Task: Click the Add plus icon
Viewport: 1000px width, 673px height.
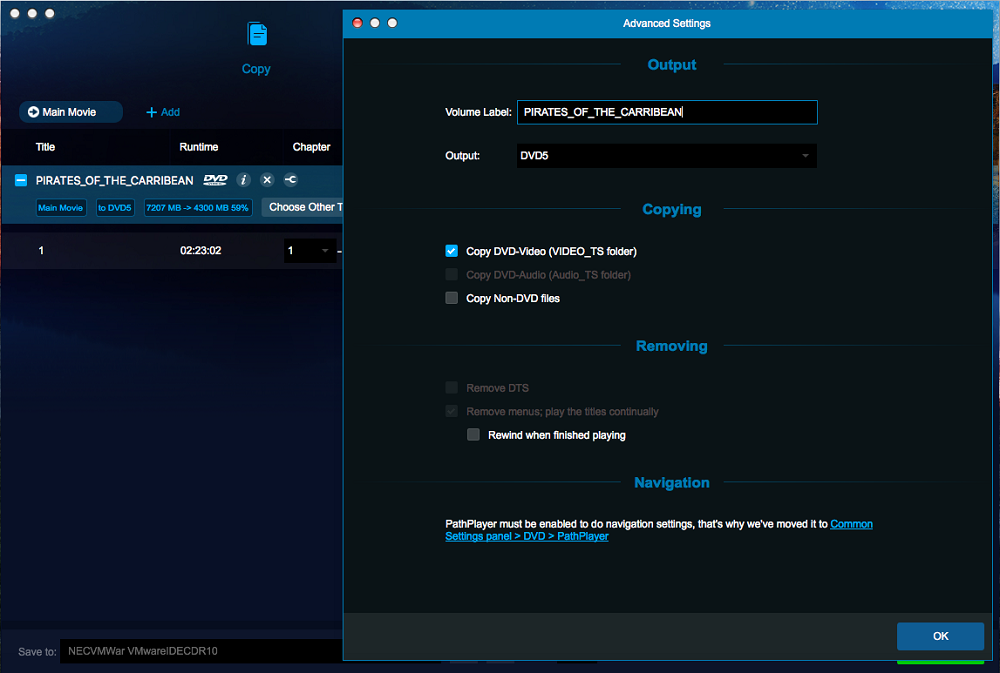Action: [151, 112]
